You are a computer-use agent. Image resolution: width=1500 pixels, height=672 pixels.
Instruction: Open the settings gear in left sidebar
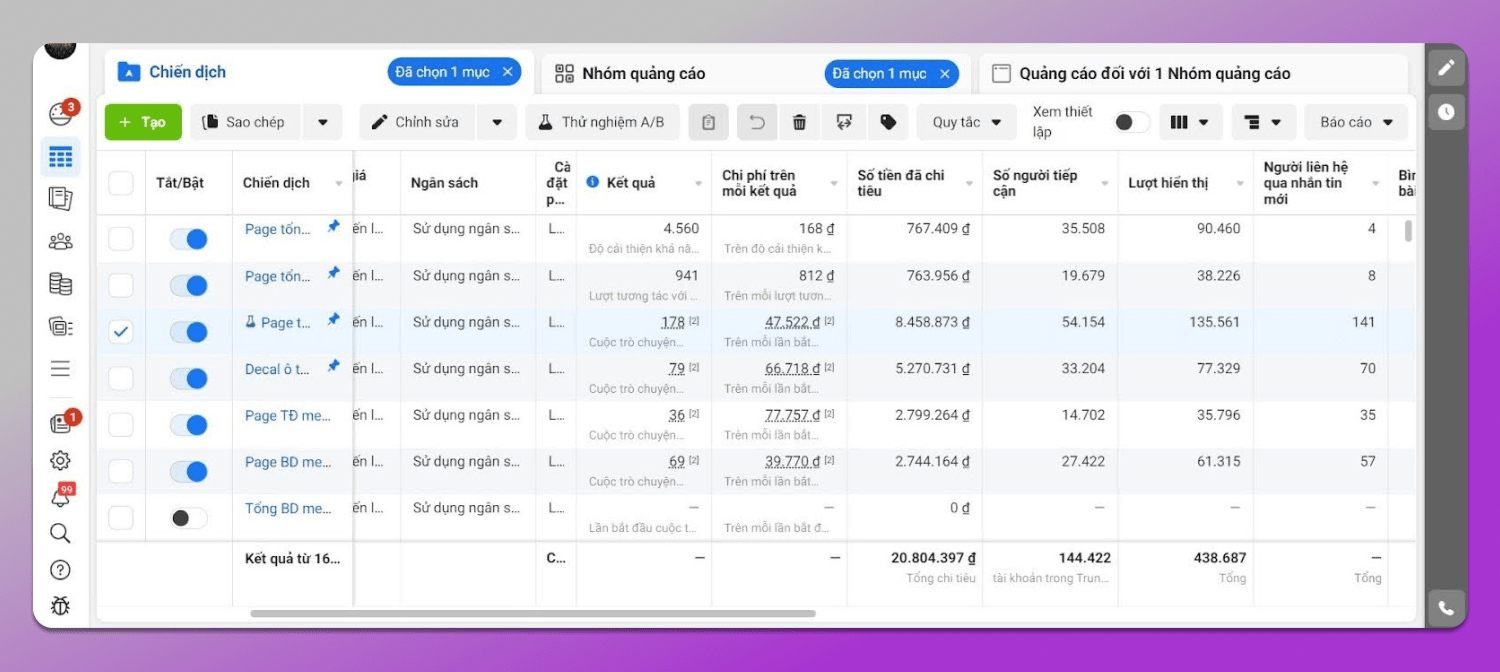(60, 461)
